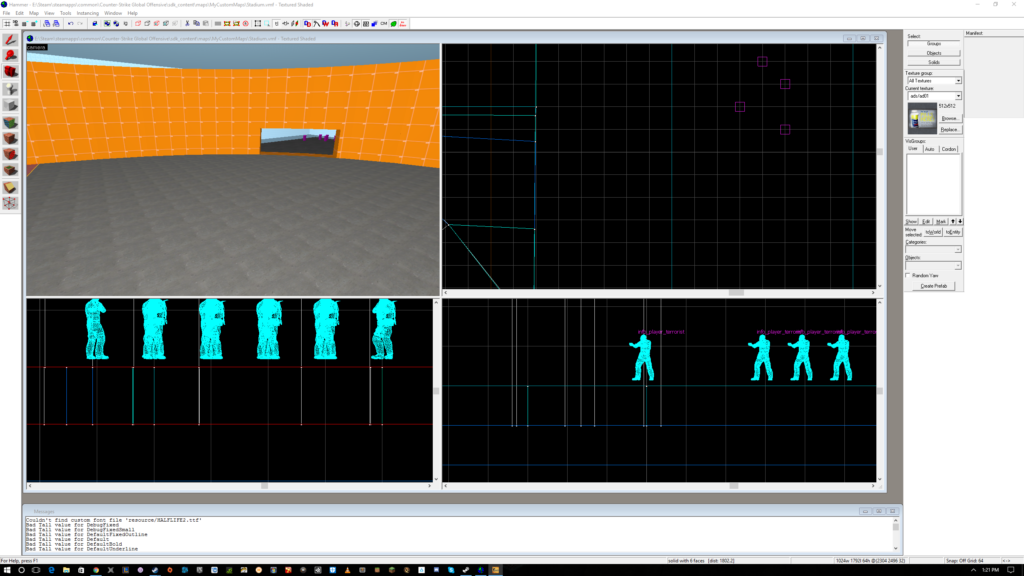Click the move toWorld button
Image resolution: width=1024 pixels, height=576 pixels.
pos(933,232)
